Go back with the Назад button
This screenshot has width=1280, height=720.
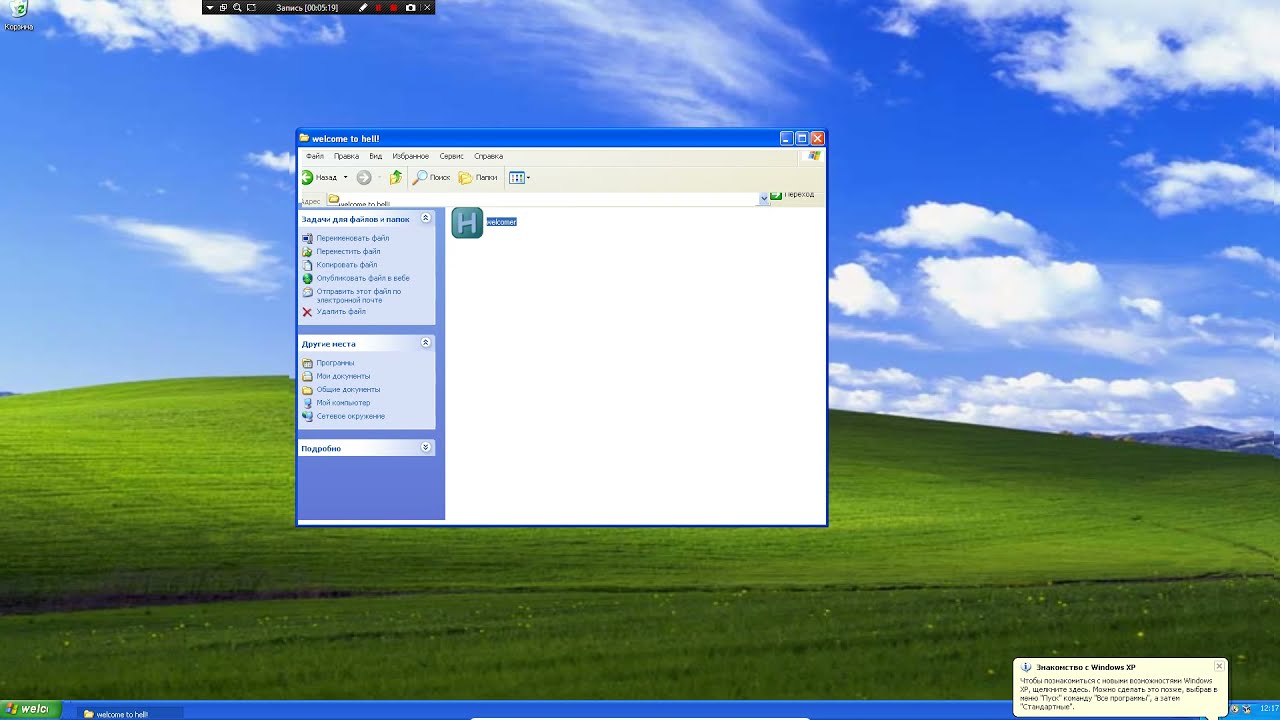click(321, 177)
